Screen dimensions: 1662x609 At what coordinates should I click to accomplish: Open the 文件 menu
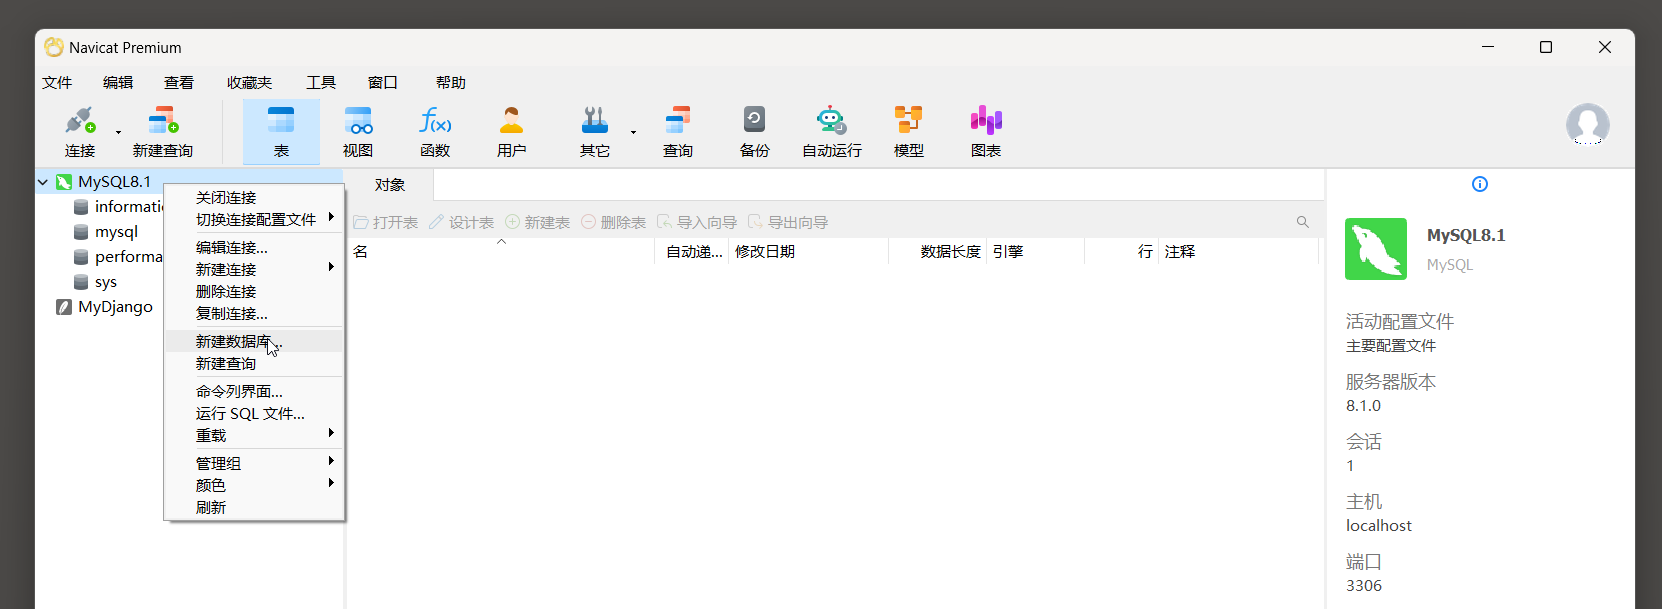tap(57, 83)
